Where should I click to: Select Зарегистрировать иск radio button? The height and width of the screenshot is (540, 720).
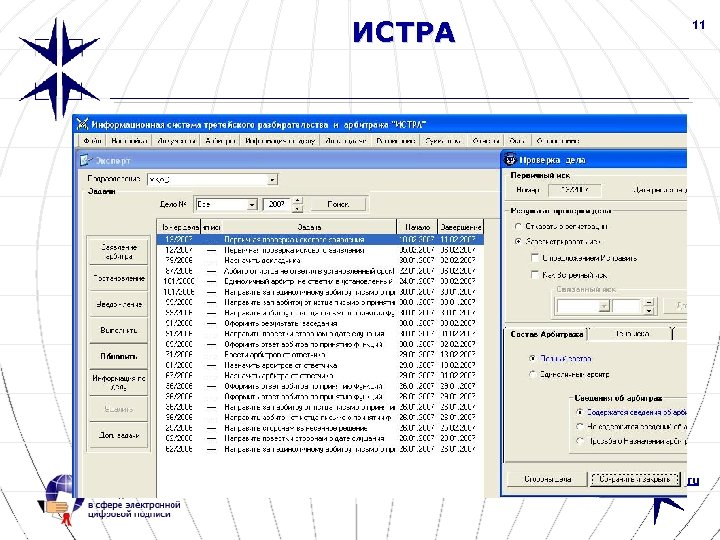[x=518, y=242]
